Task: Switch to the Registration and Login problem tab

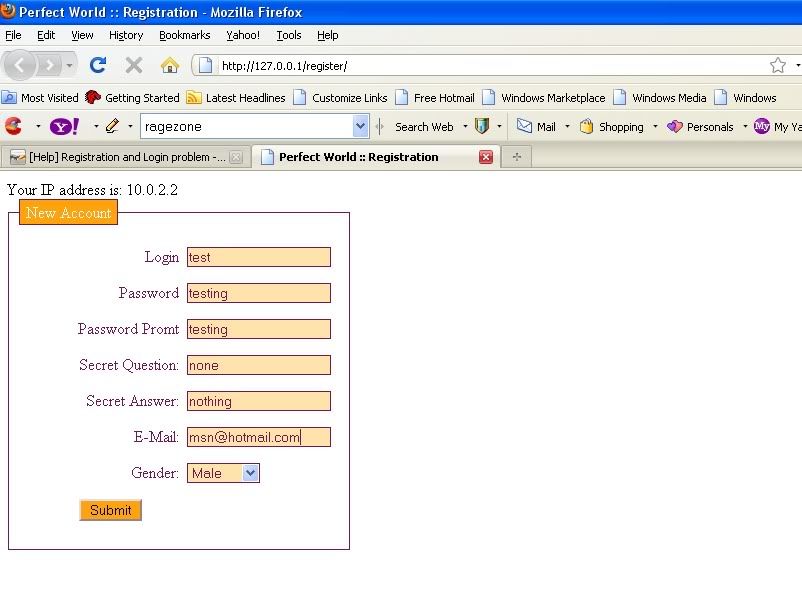Action: tap(115, 157)
